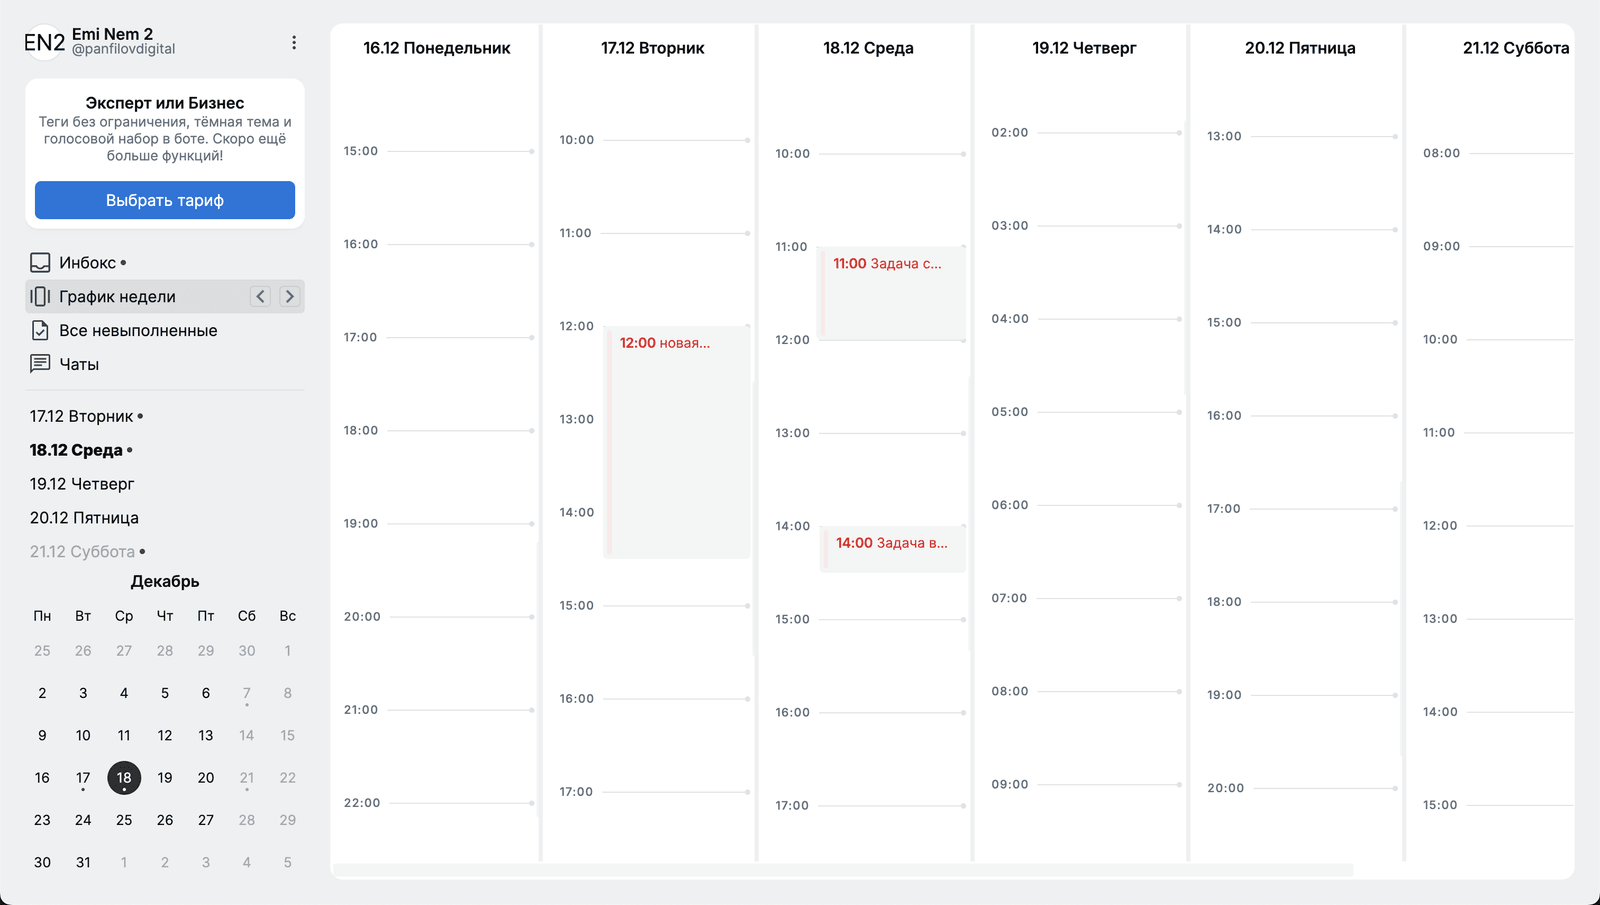The image size is (1600, 905).
Task: Go to next week with right chevron
Action: pyautogui.click(x=290, y=296)
